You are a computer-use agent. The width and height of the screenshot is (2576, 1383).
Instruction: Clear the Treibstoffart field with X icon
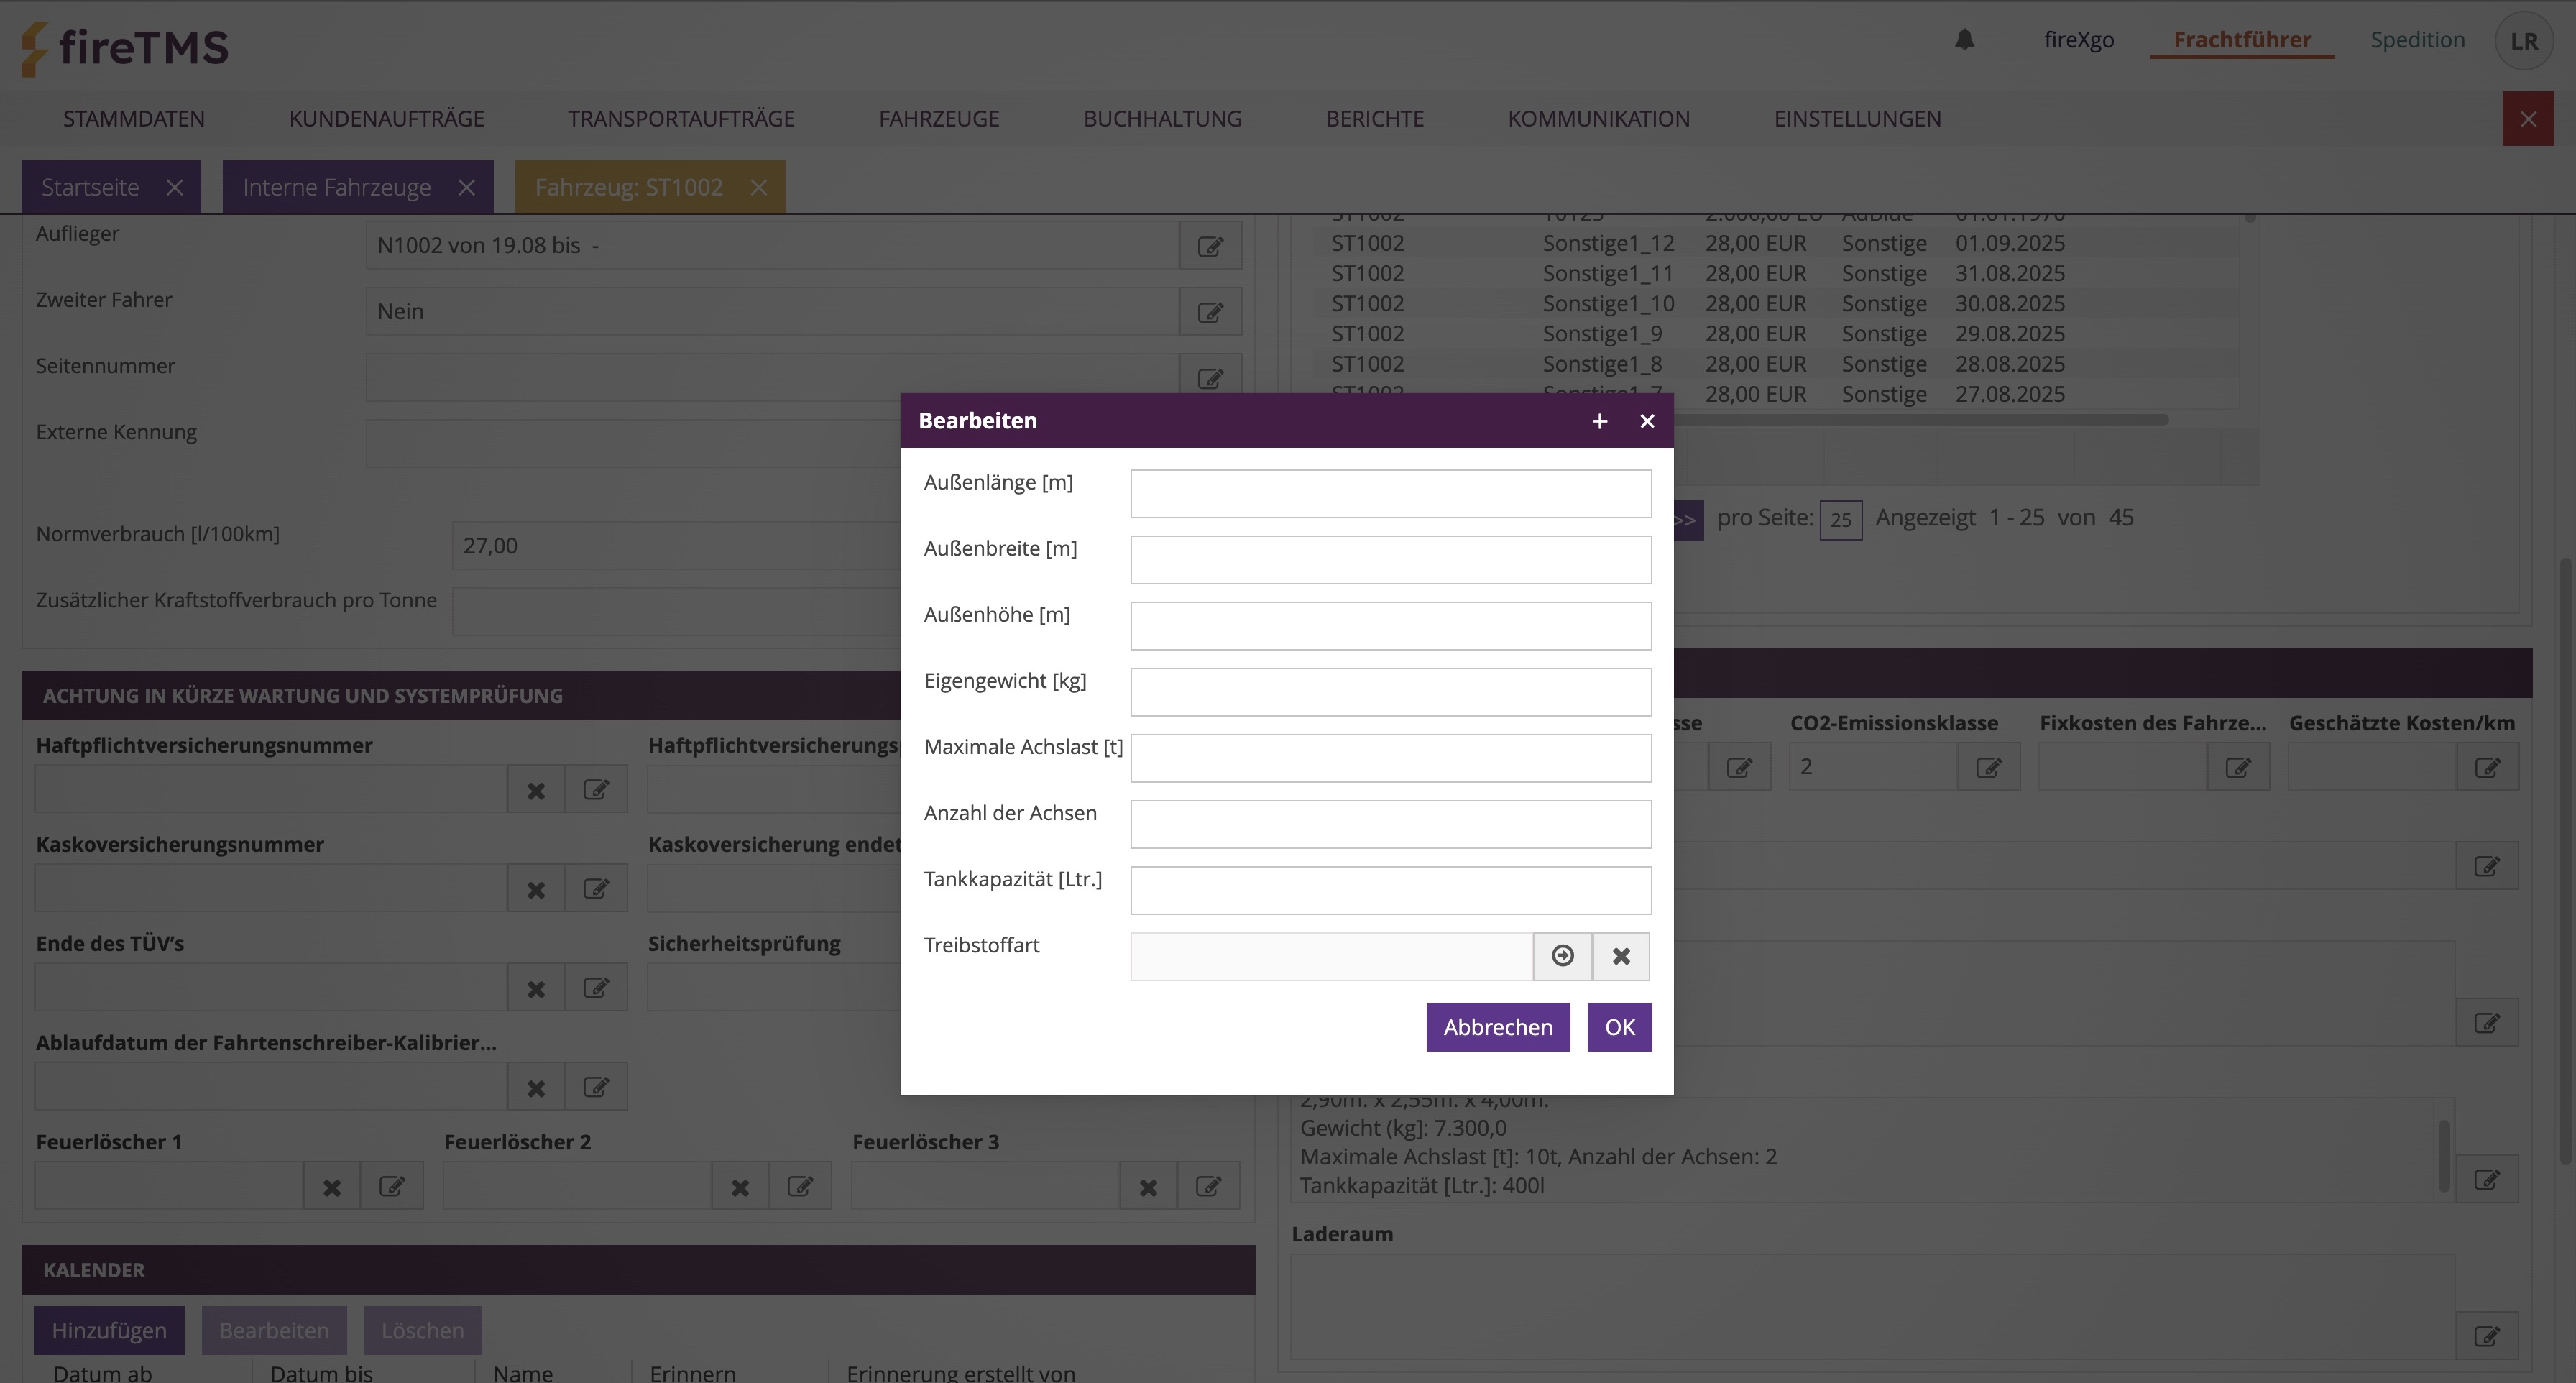(1621, 956)
